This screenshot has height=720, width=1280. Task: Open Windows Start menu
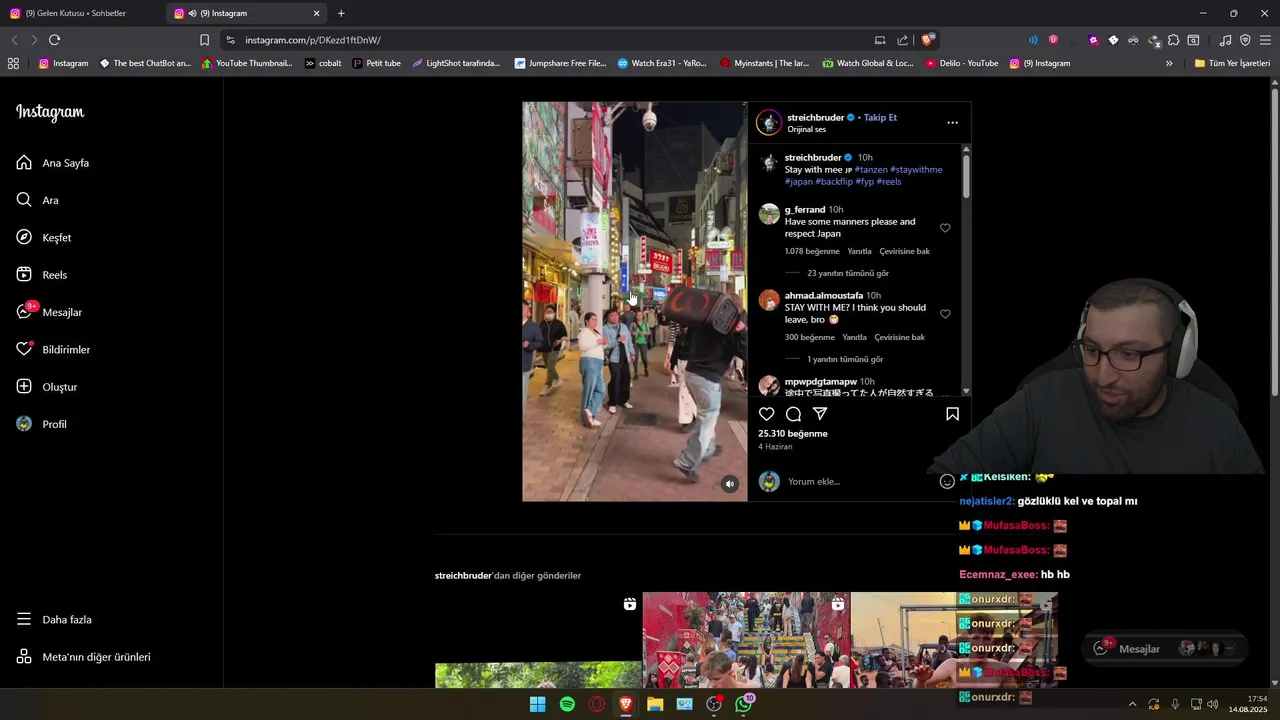tap(537, 704)
